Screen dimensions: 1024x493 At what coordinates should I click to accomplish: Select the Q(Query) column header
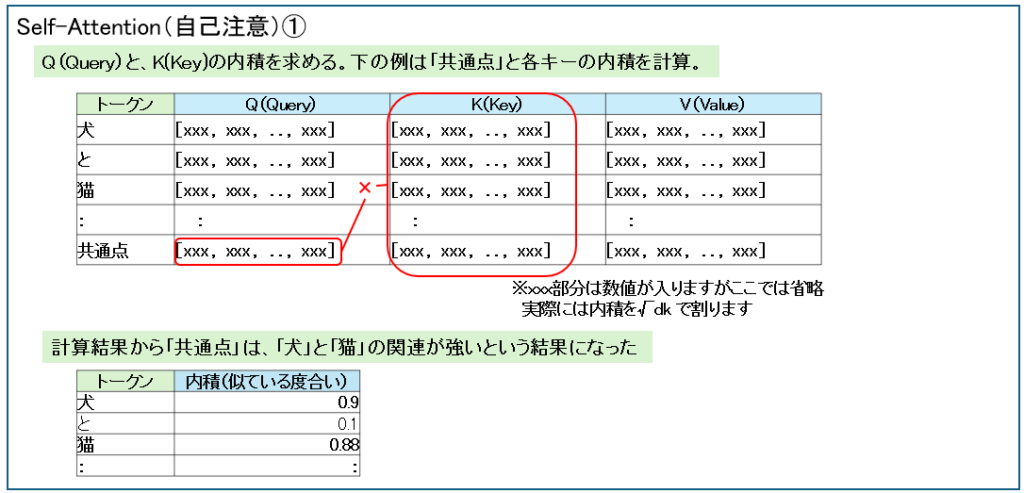point(281,104)
